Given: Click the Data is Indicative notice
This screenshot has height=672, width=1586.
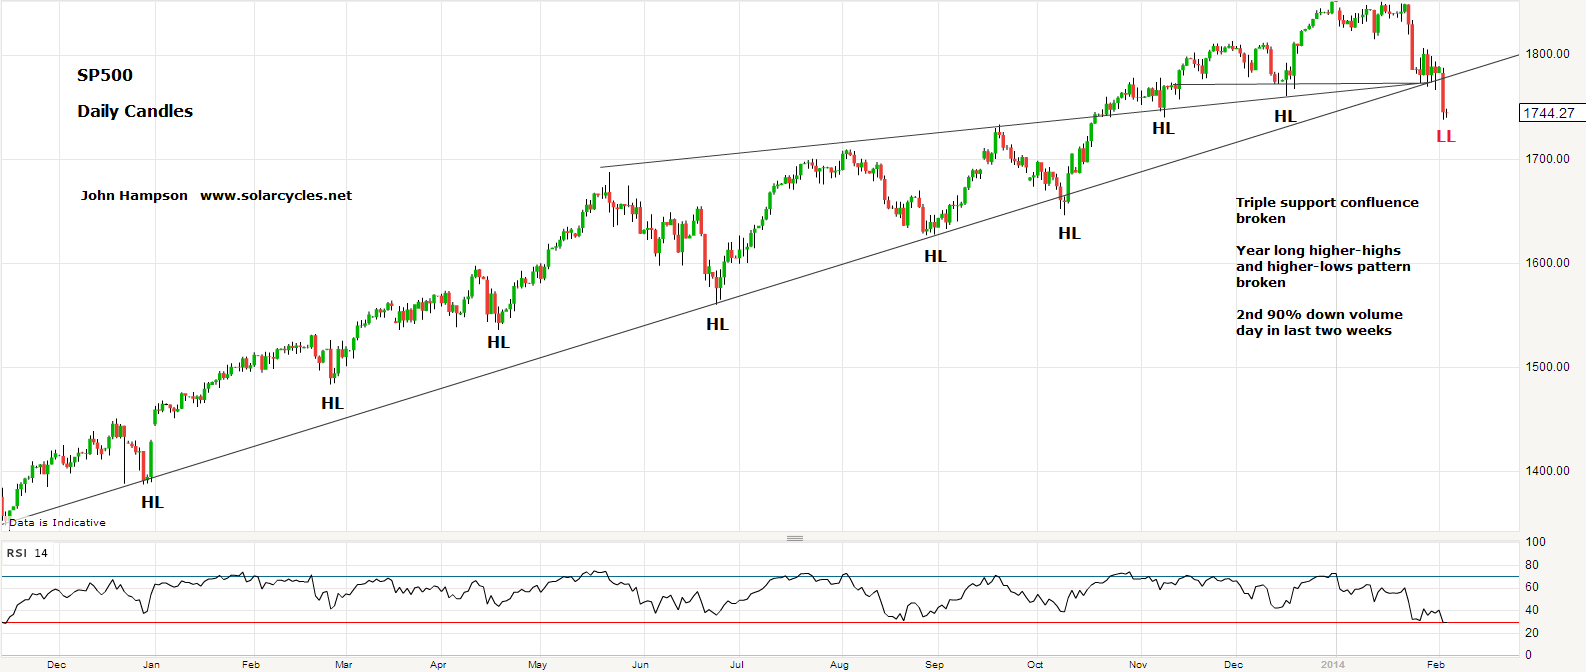Looking at the screenshot, I should click(57, 522).
